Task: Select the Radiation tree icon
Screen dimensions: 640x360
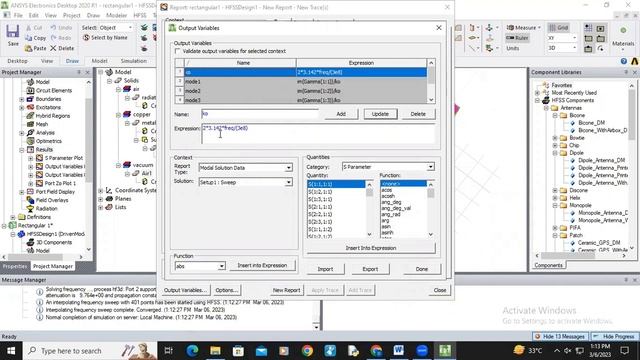Action: [30, 209]
